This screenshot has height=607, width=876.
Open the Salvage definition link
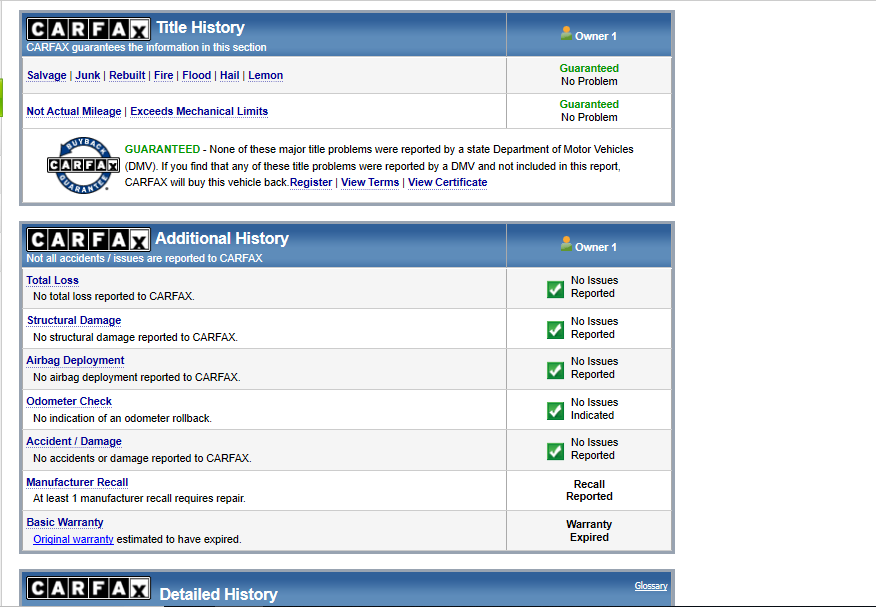click(46, 75)
